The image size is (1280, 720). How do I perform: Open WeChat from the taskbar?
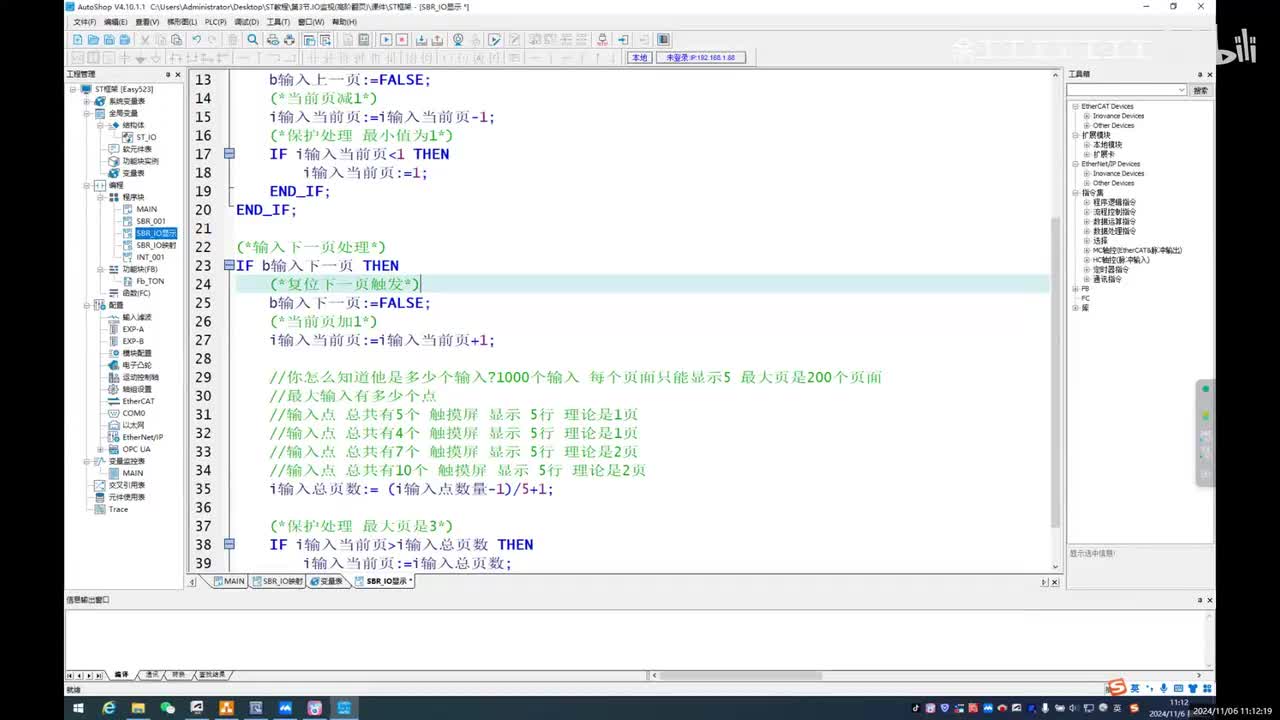click(167, 708)
